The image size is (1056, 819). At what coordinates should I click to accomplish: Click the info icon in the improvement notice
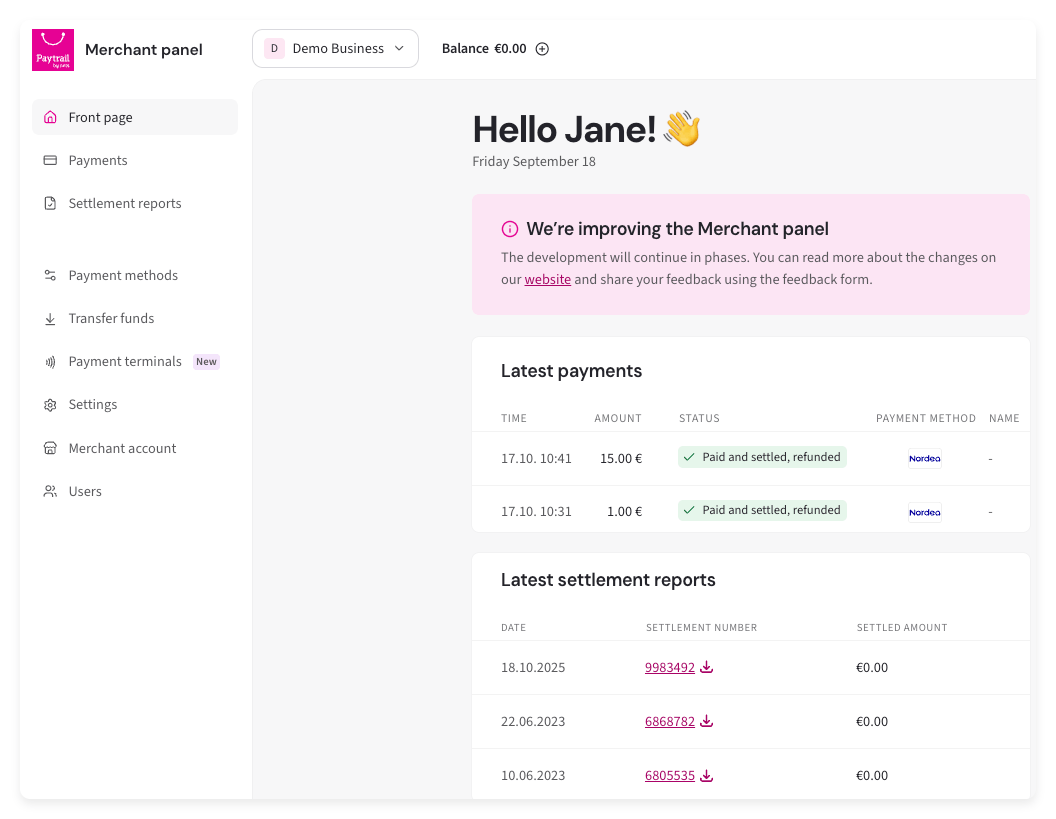[510, 229]
